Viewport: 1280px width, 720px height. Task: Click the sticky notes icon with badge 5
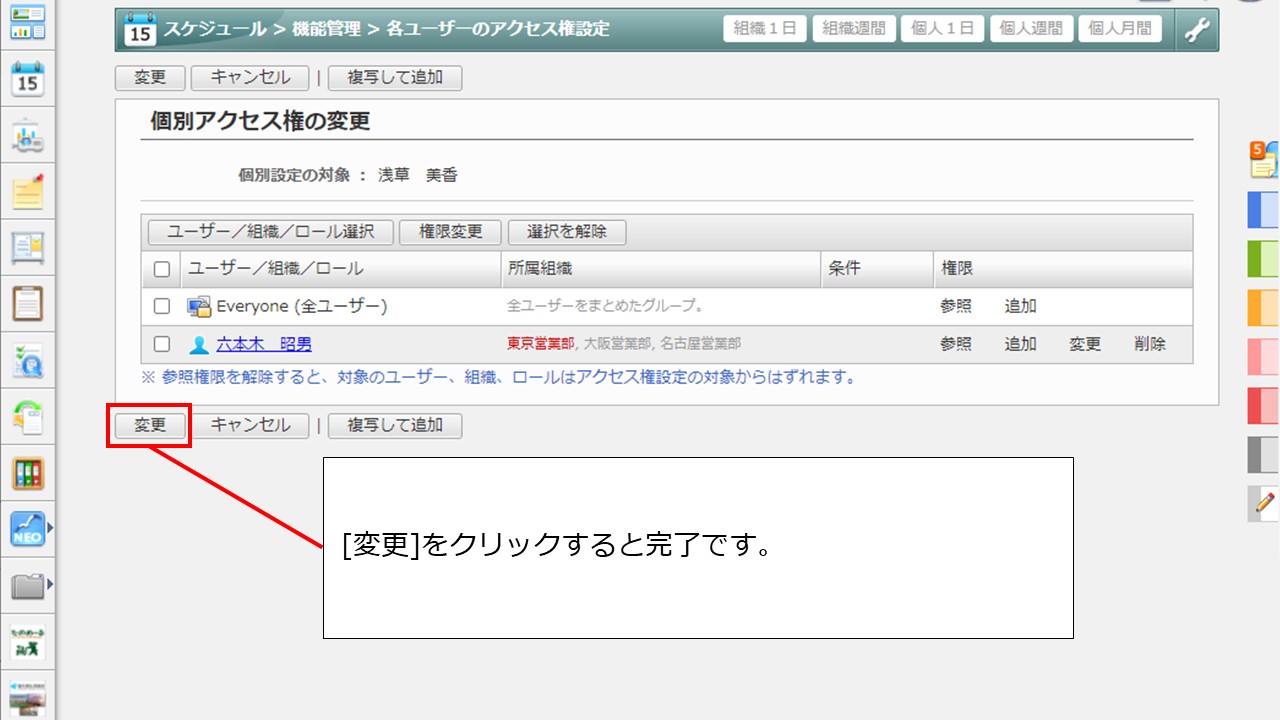(1264, 159)
